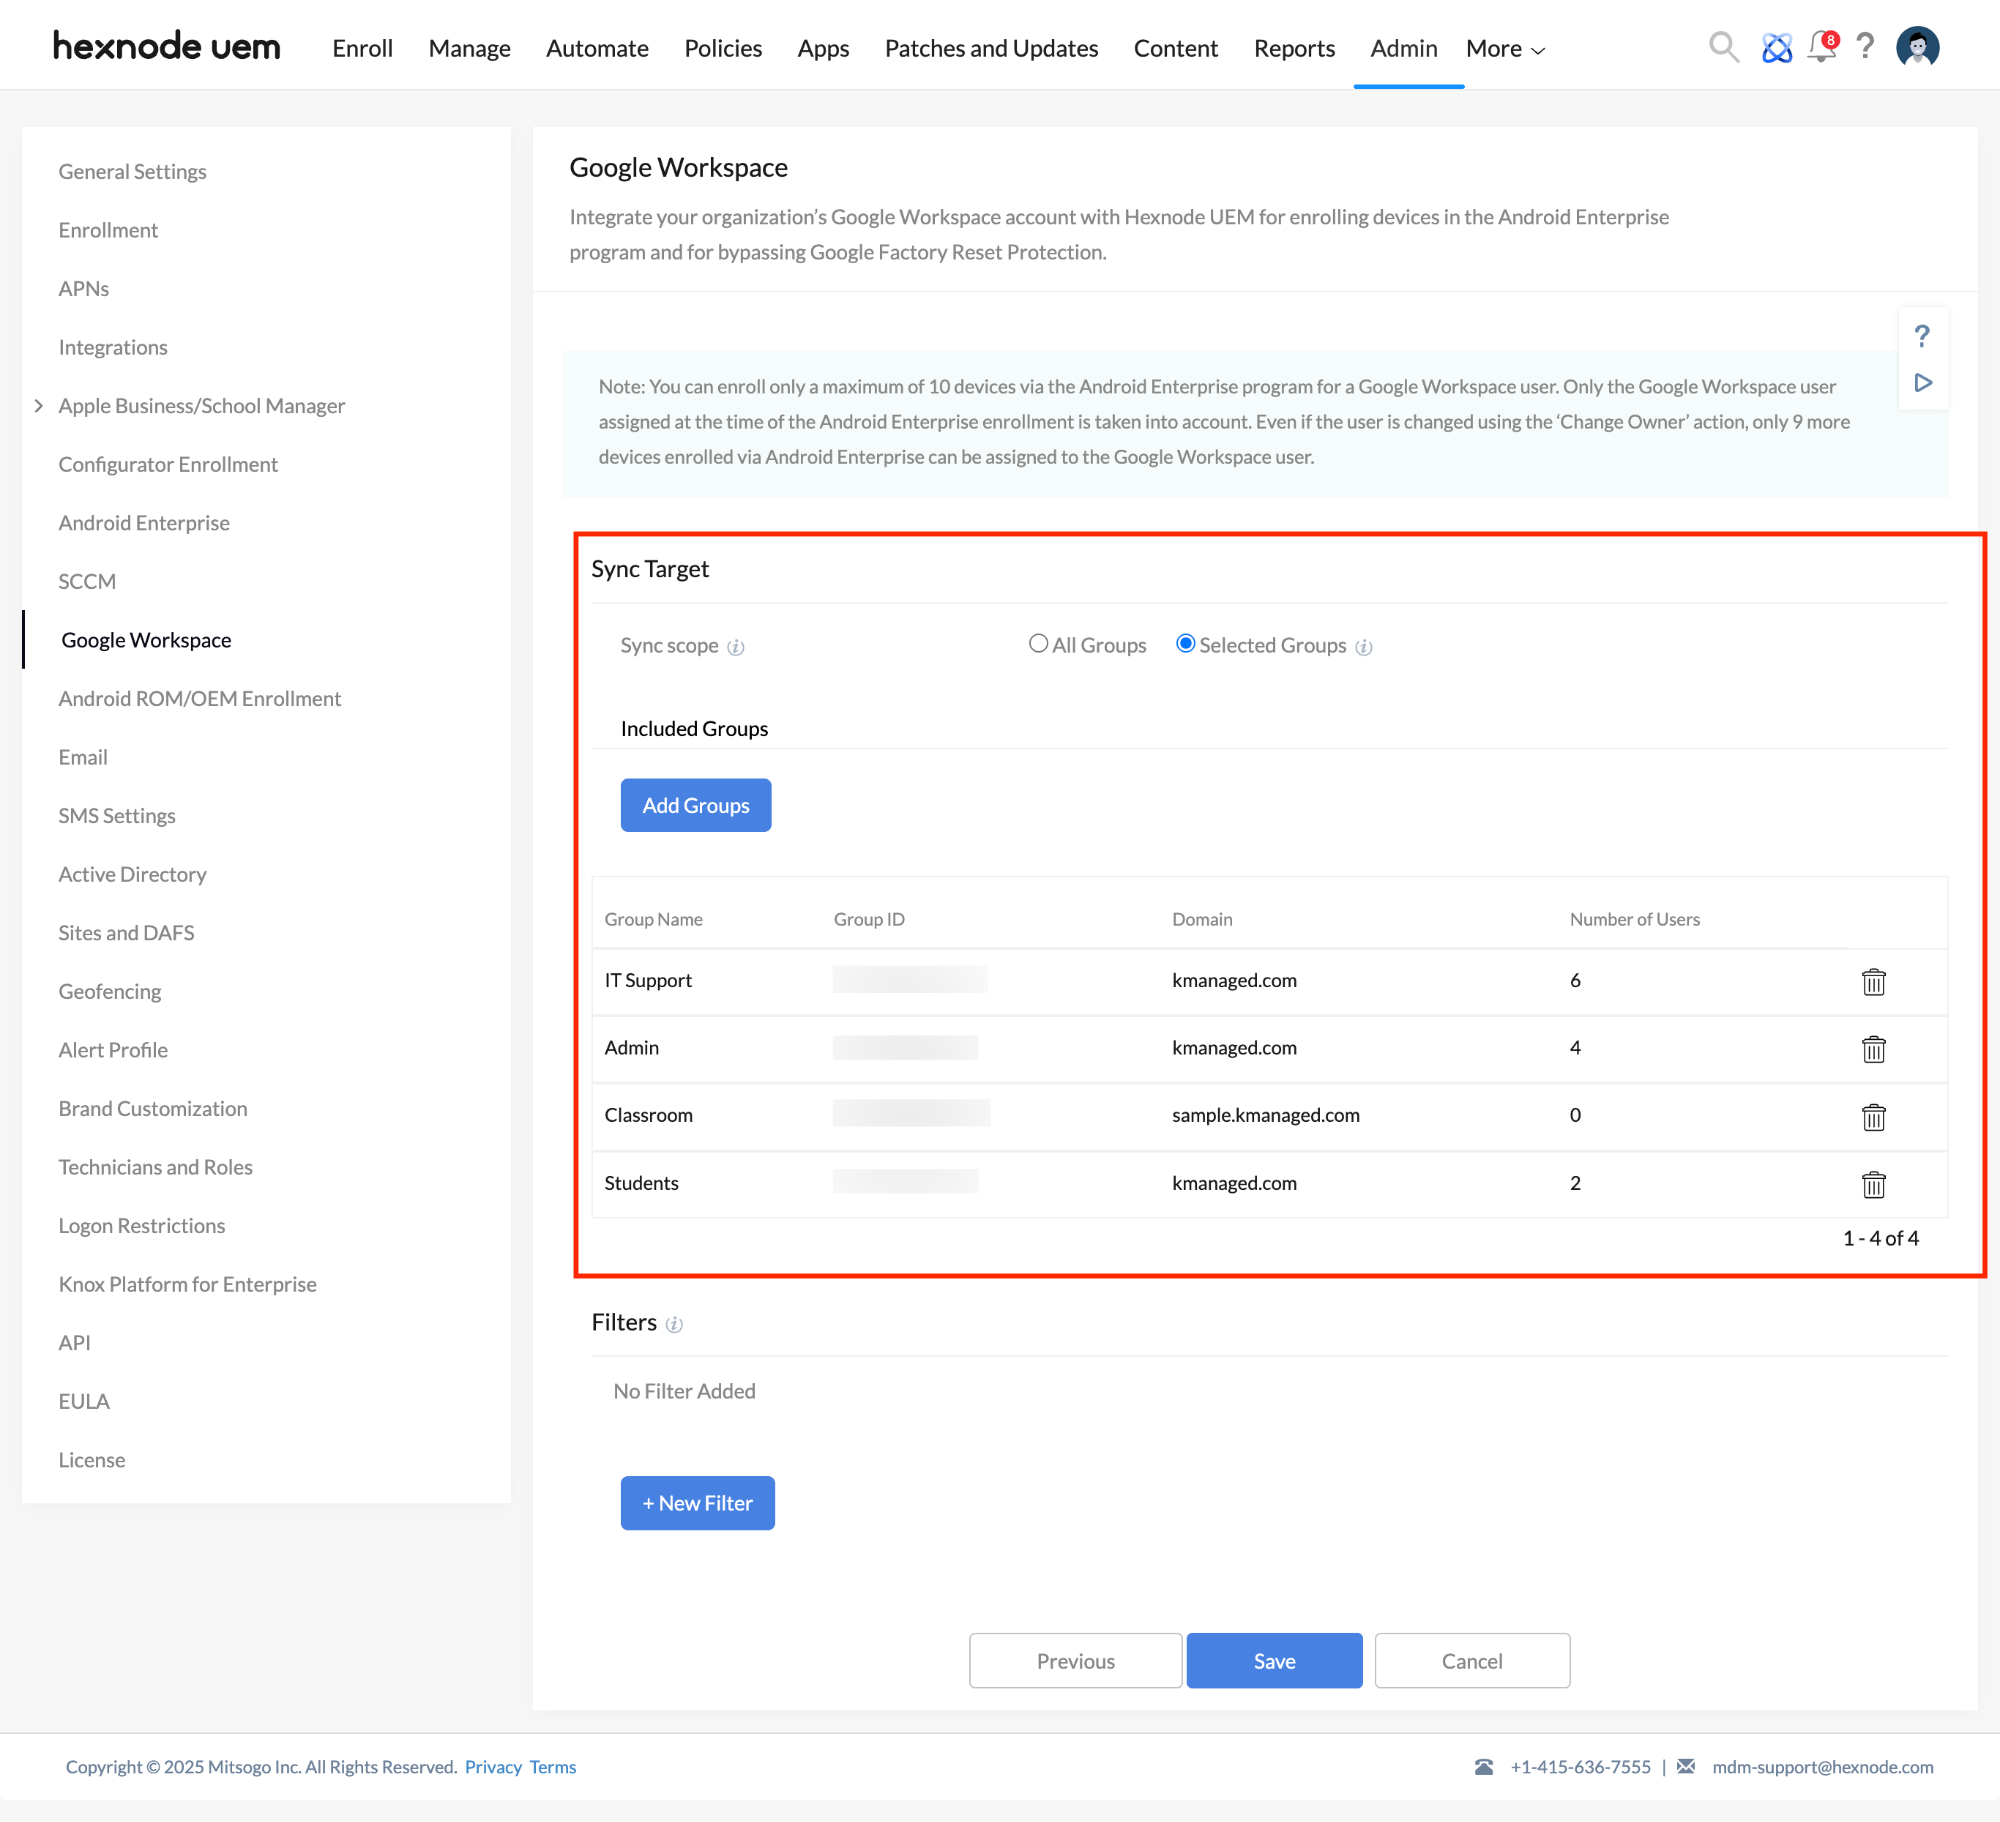Viewport: 2000px width, 1822px height.
Task: Open Active Directory in sidebar
Action: (x=132, y=875)
